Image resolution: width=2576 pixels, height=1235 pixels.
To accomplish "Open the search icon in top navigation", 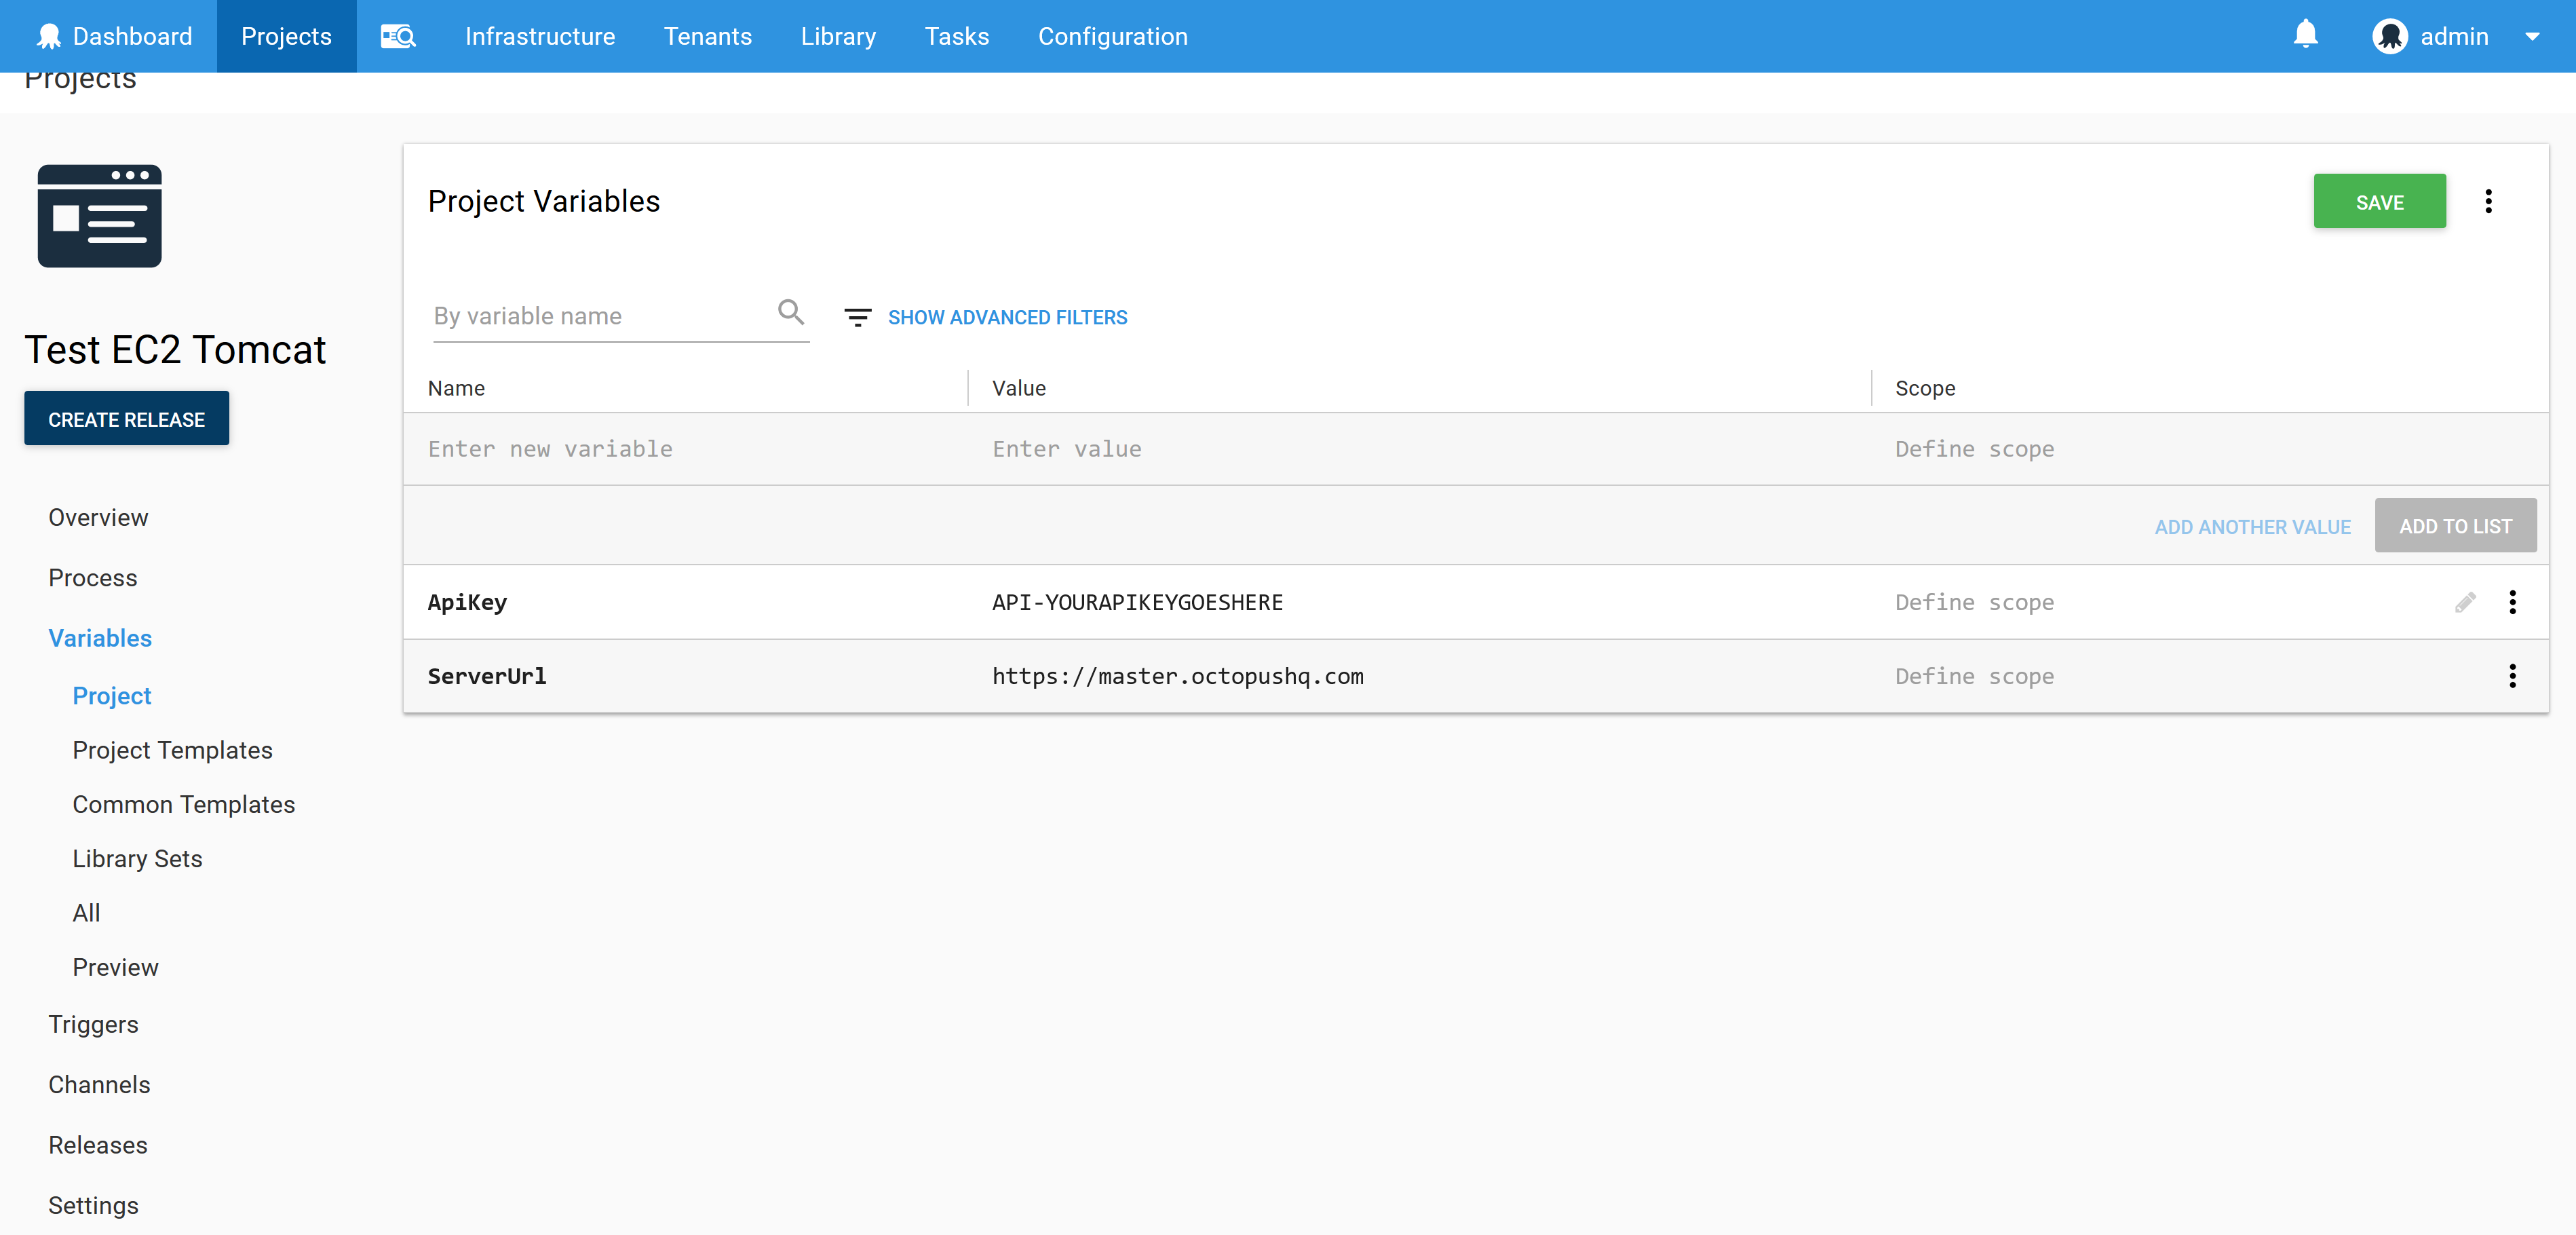I will tap(398, 37).
